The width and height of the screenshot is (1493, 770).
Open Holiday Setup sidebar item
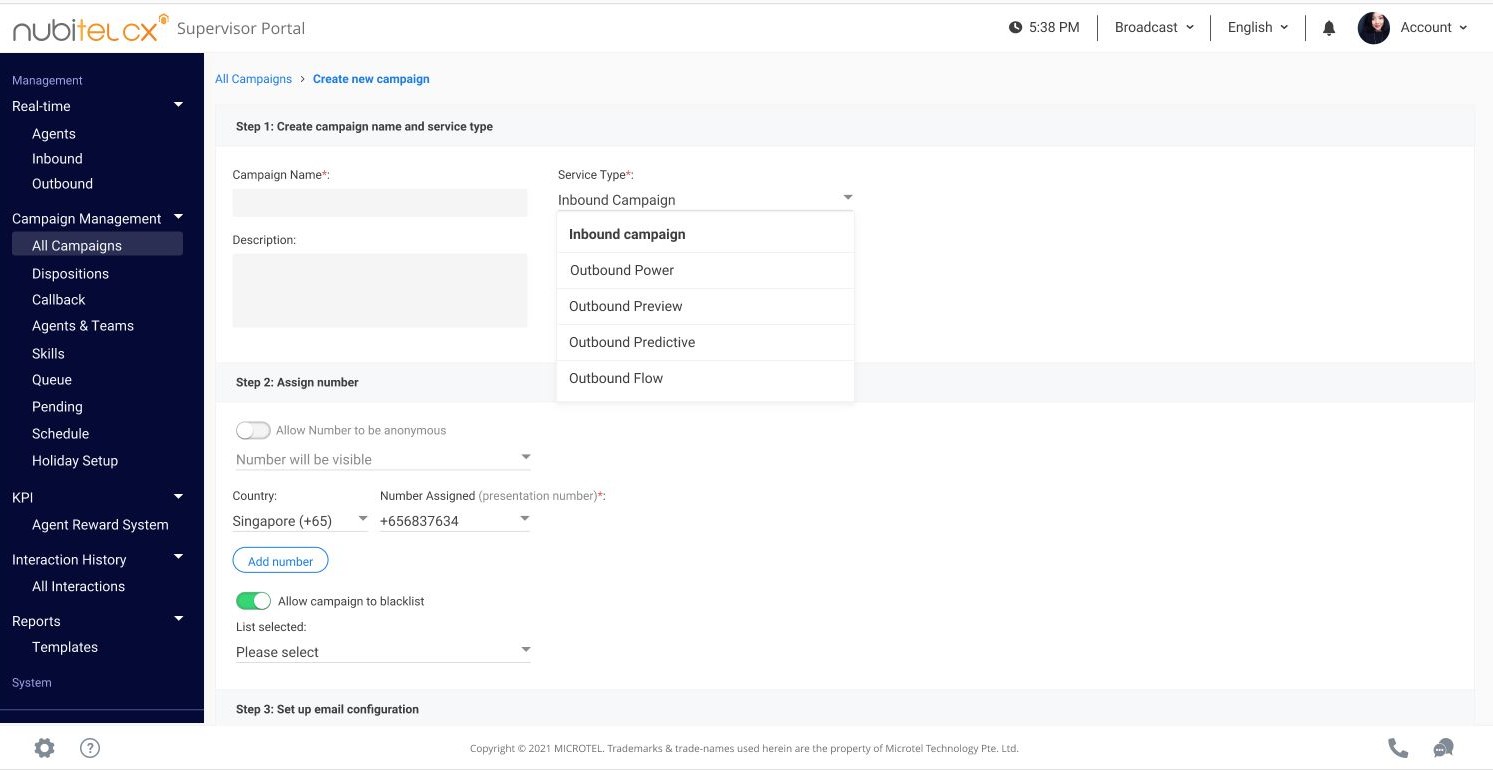click(x=75, y=461)
